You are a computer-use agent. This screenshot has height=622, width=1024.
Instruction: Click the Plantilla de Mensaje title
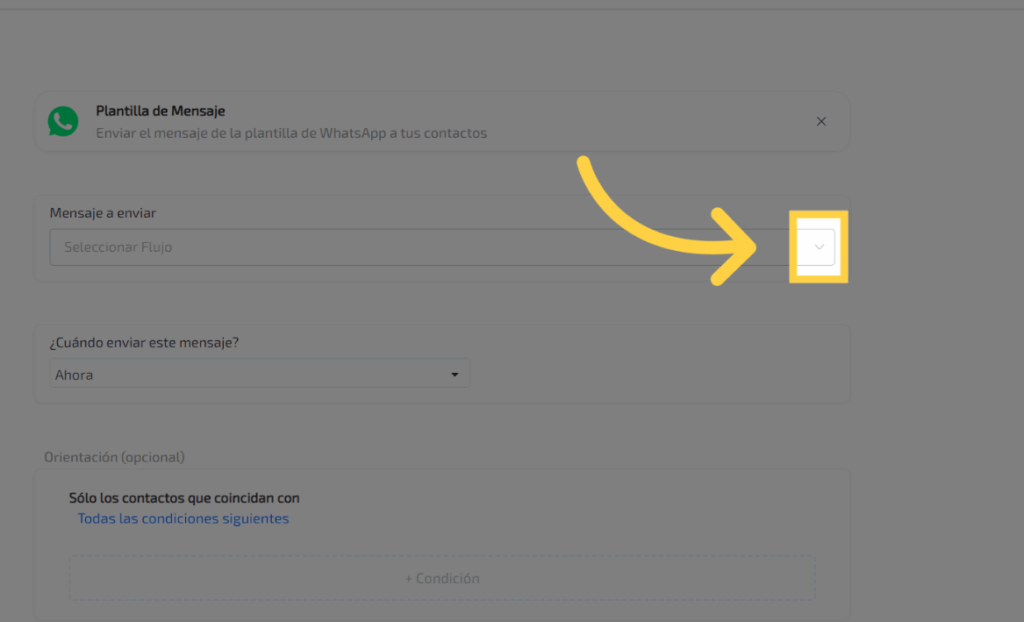tap(160, 111)
